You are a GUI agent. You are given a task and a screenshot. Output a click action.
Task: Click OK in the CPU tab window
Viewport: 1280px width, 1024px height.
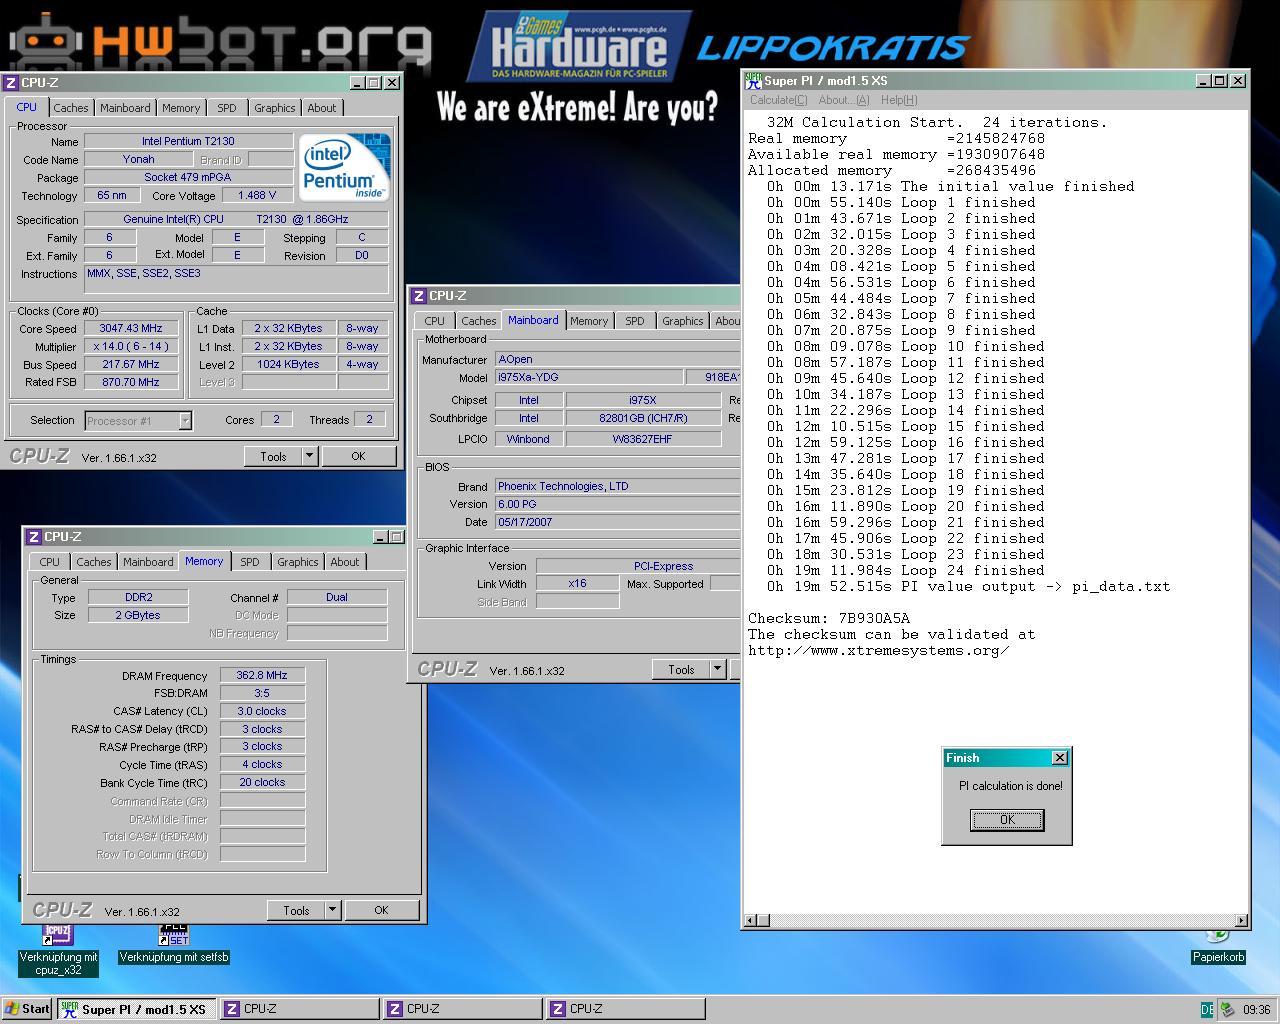coord(358,457)
